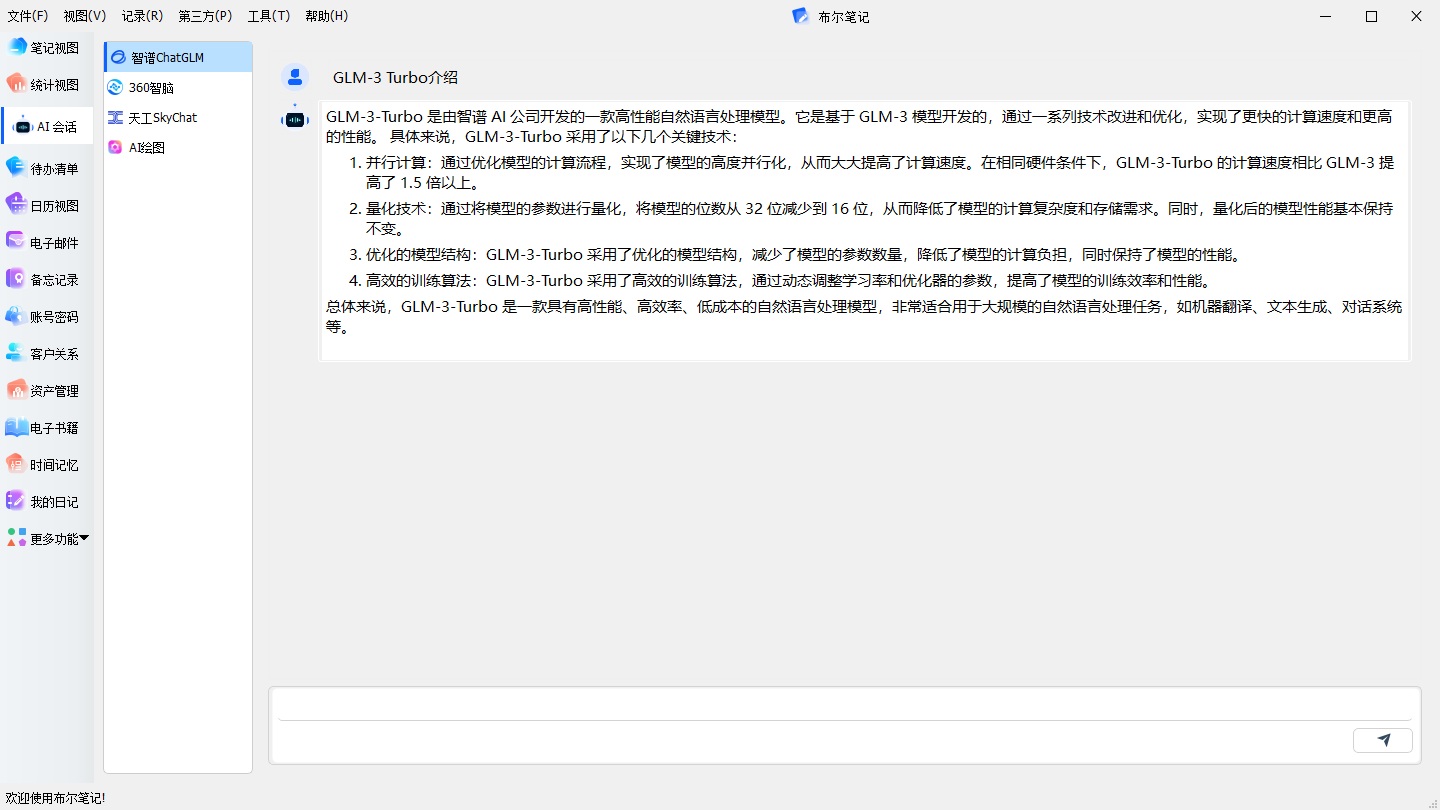The height and width of the screenshot is (810, 1440).
Task: Open the 工具(T) menu
Action: pyautogui.click(x=269, y=16)
